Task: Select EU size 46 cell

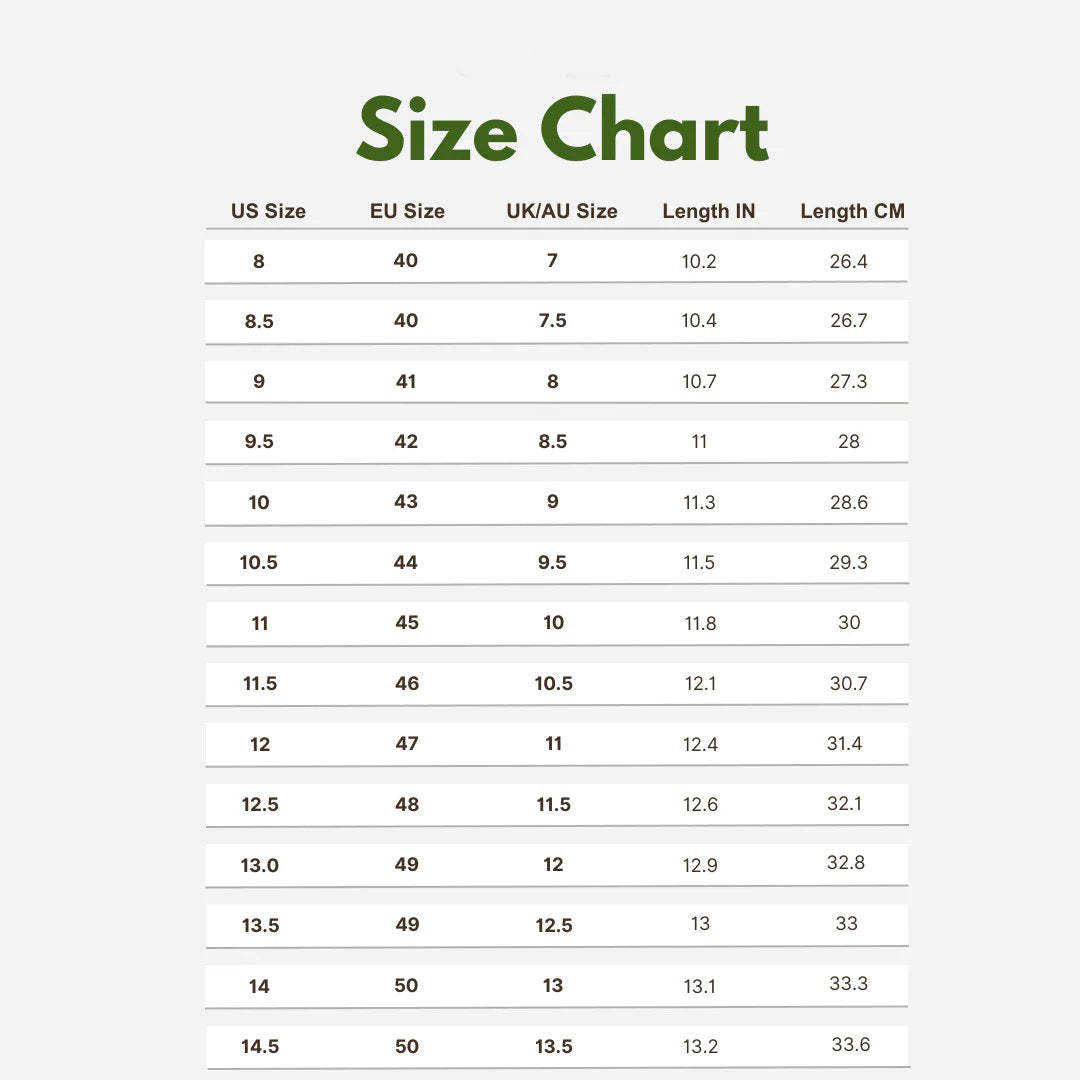Action: 407,684
